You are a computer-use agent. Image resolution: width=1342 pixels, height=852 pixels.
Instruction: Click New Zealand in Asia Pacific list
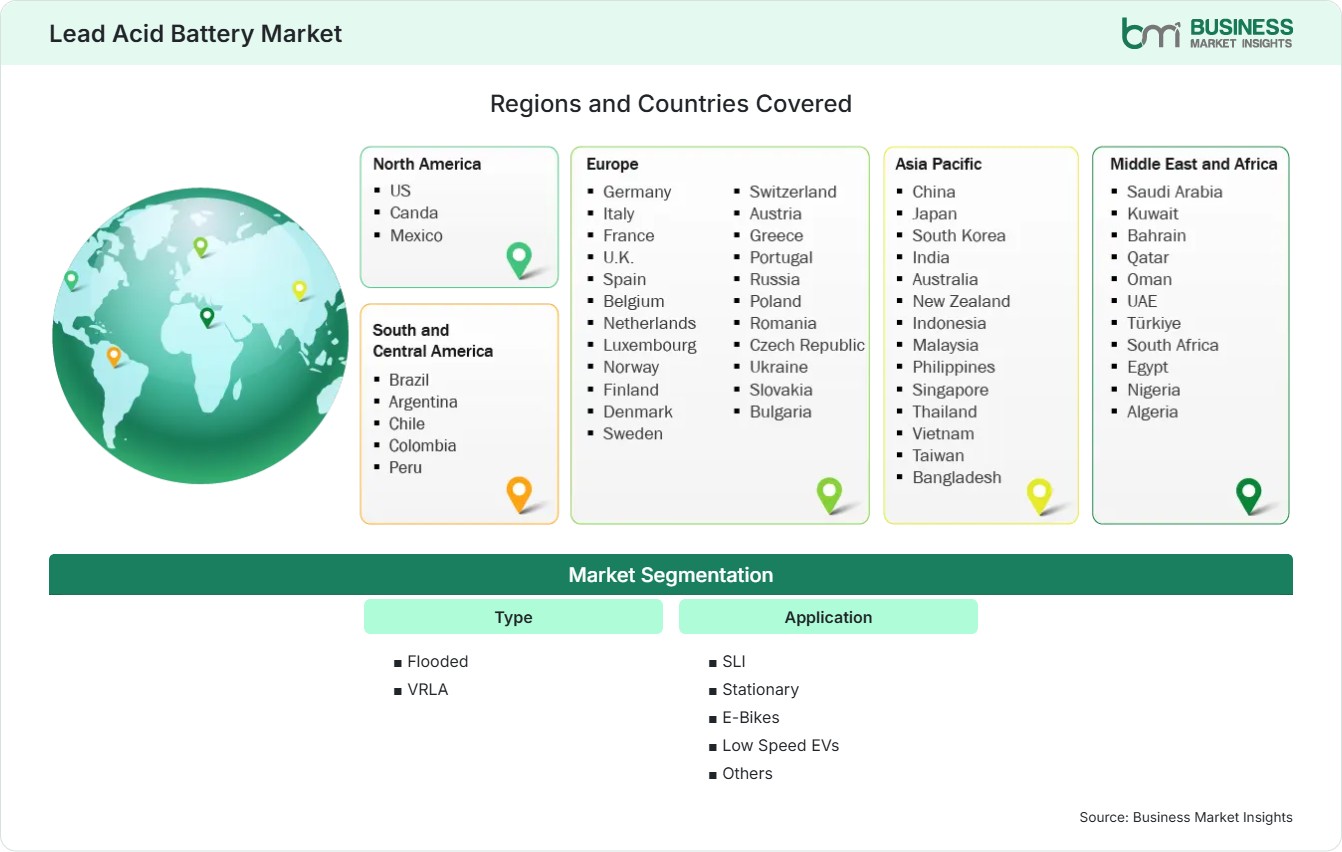tap(961, 302)
